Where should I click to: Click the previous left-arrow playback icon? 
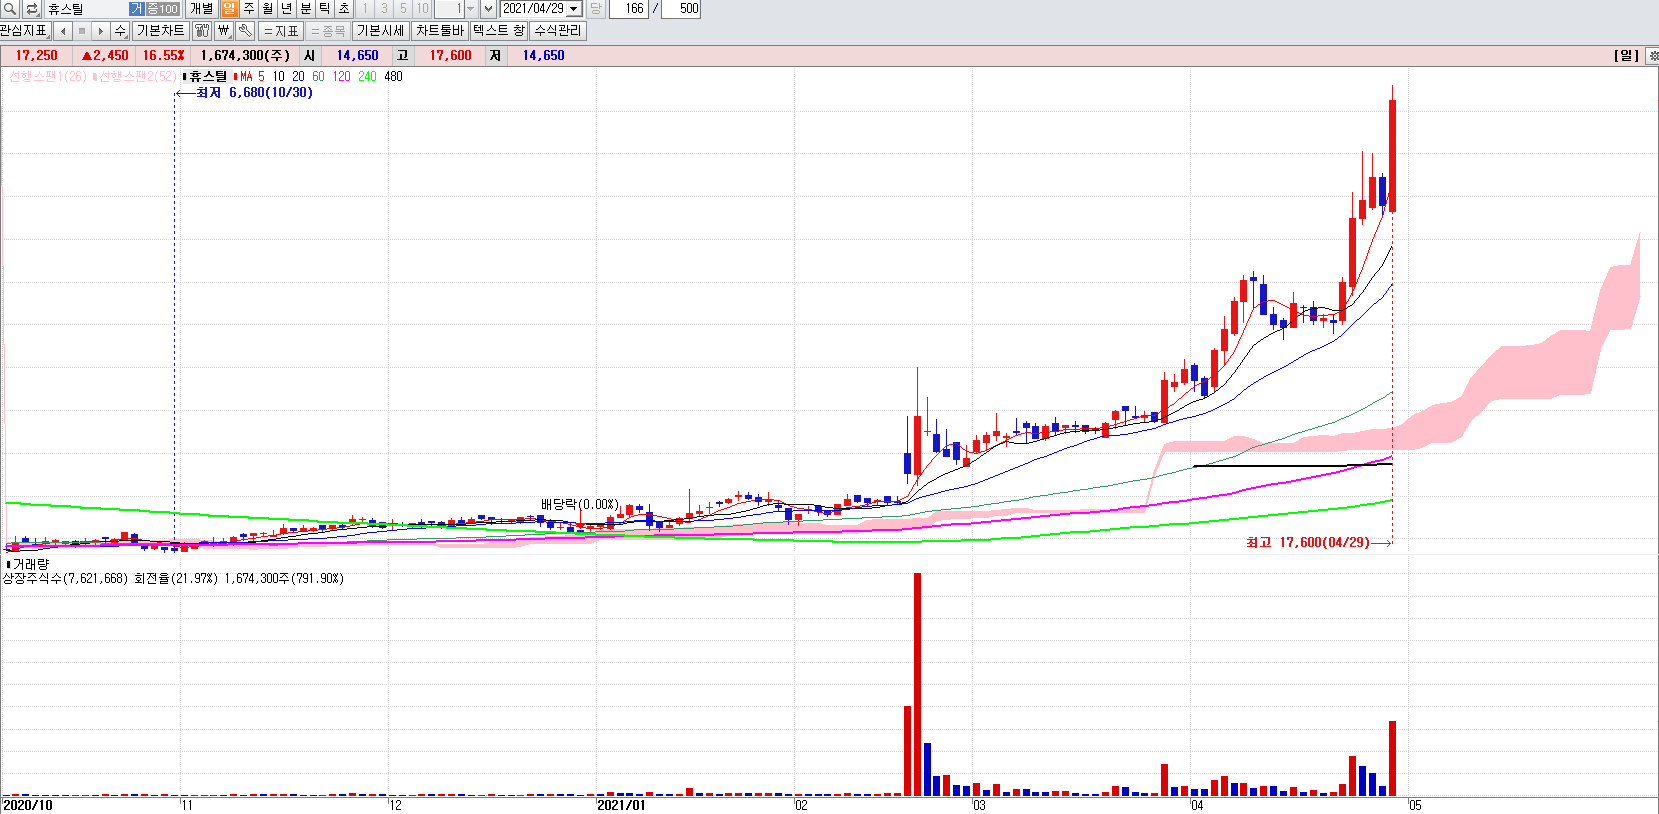63,31
